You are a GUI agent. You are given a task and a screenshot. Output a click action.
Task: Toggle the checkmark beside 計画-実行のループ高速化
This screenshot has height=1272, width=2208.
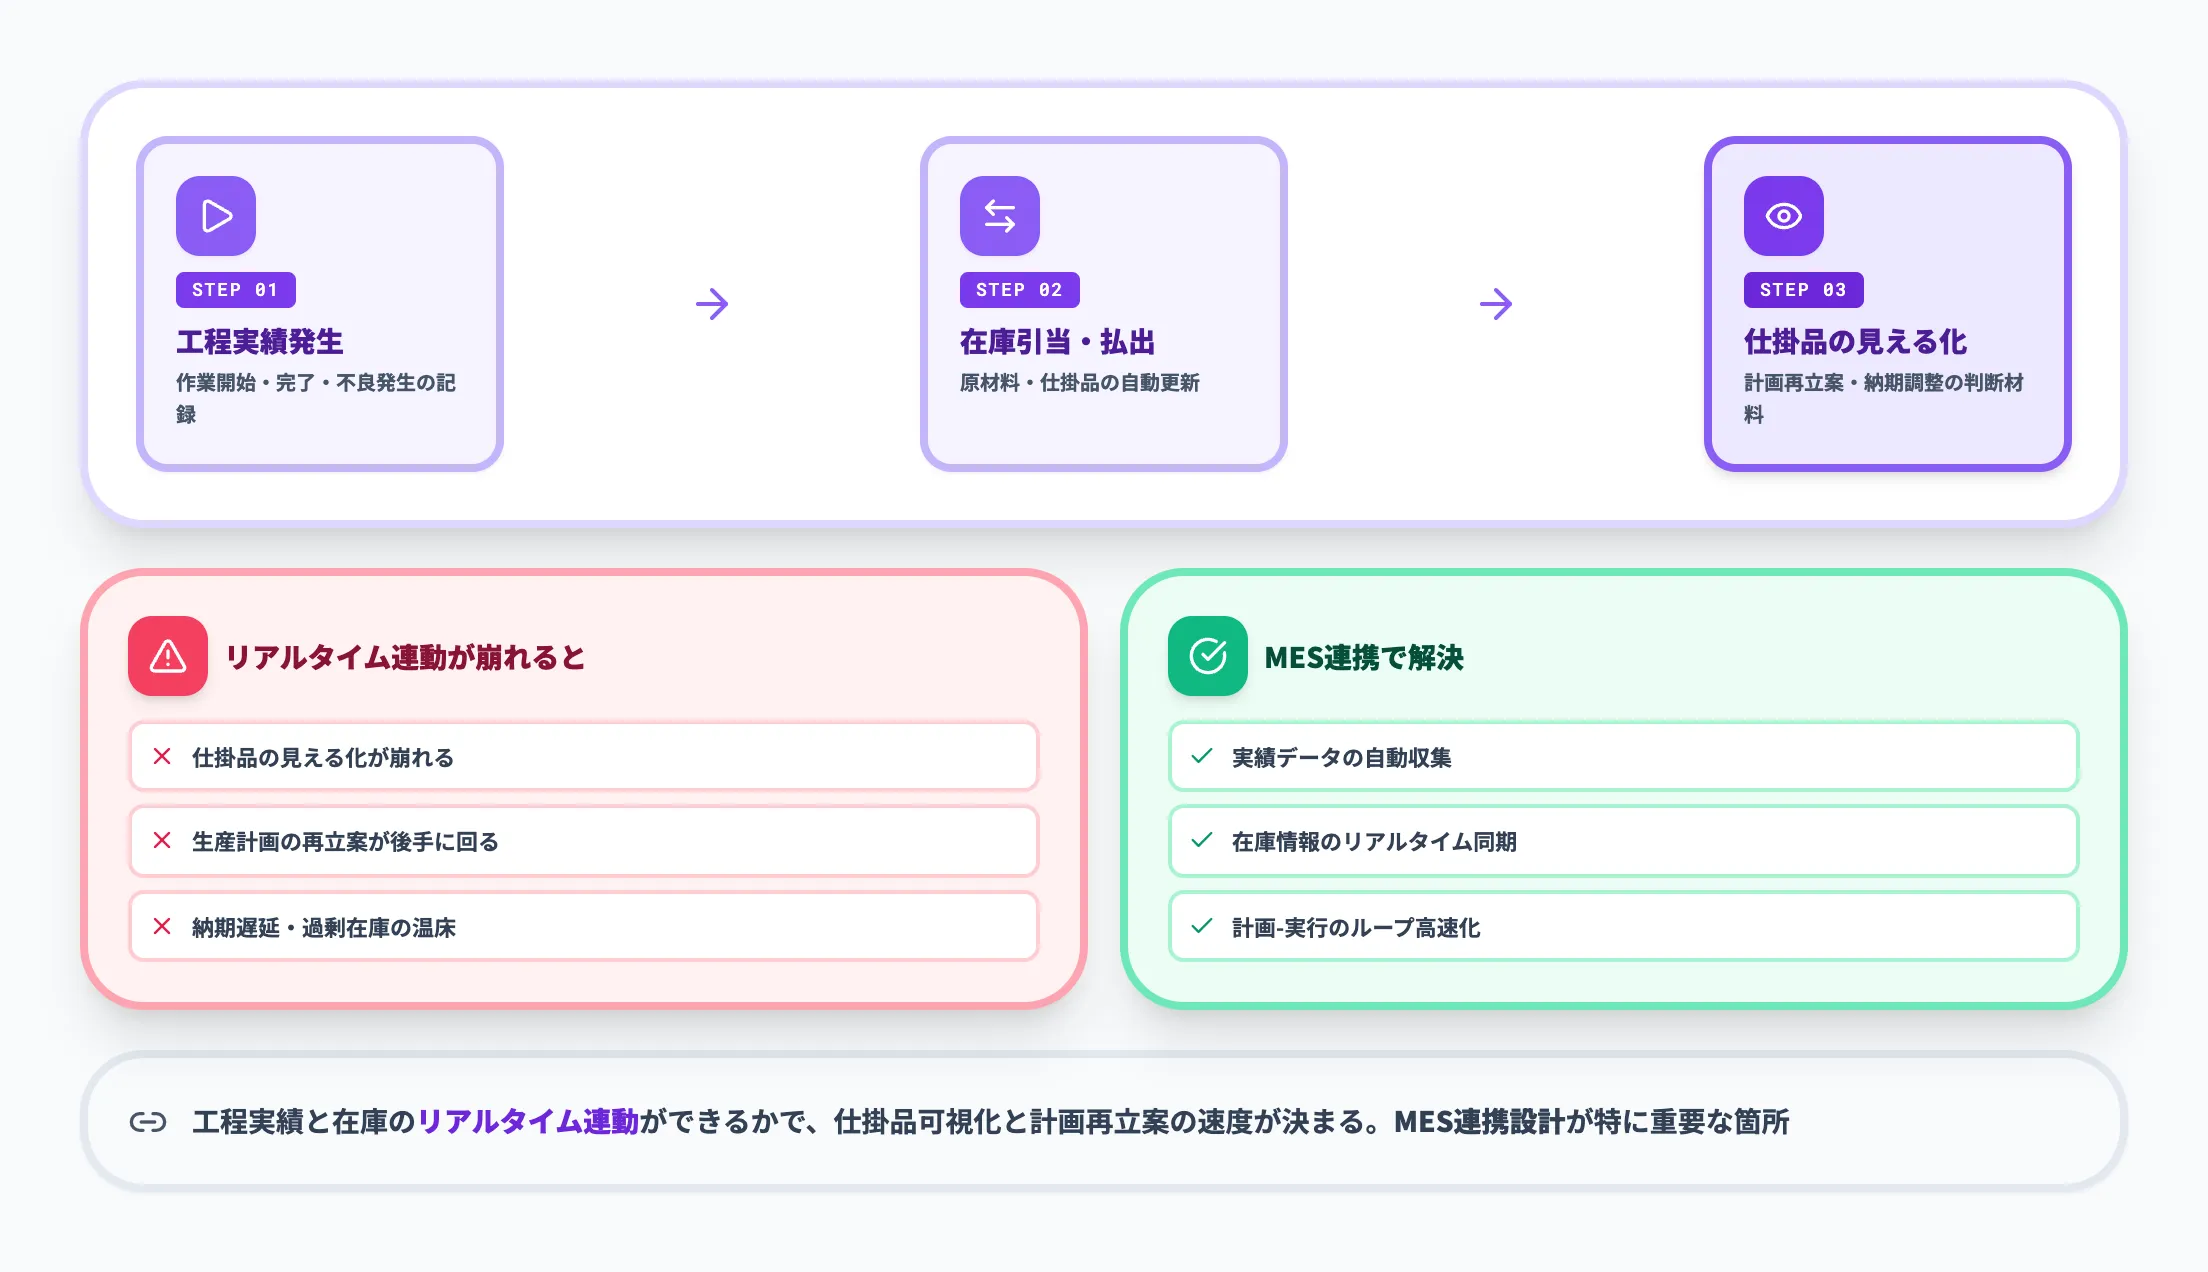click(x=1201, y=926)
